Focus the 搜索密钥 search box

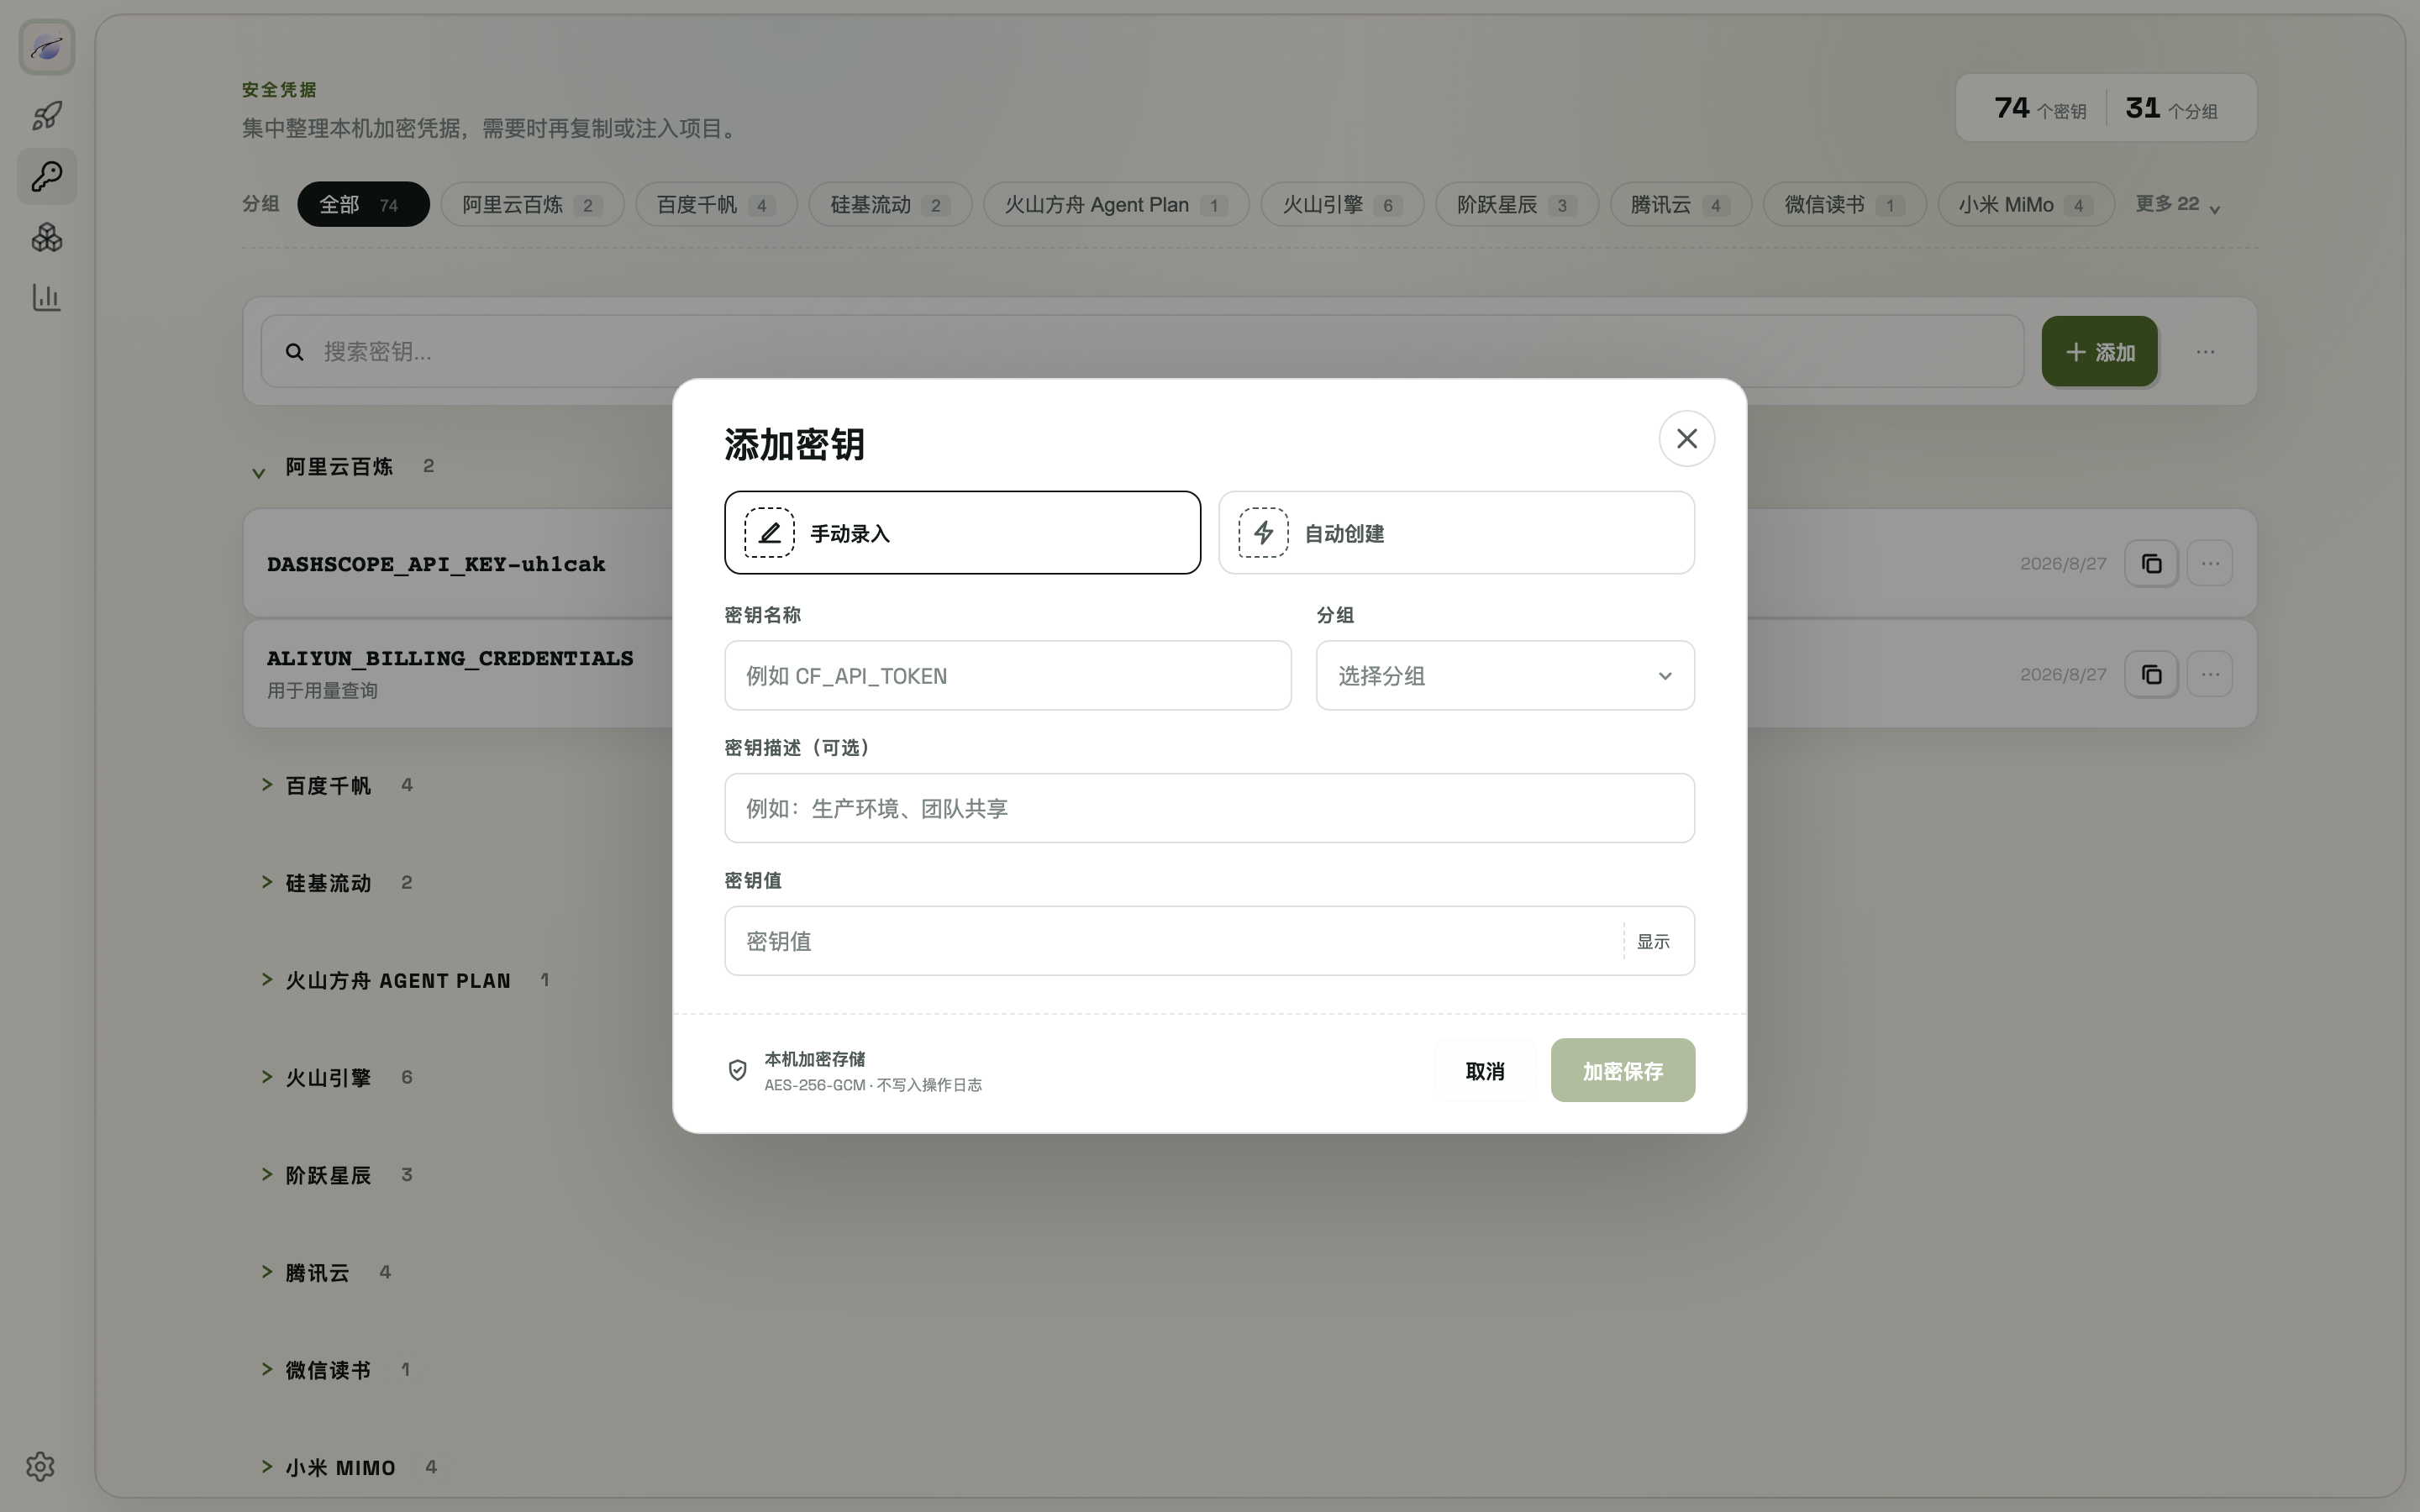click(1142, 352)
